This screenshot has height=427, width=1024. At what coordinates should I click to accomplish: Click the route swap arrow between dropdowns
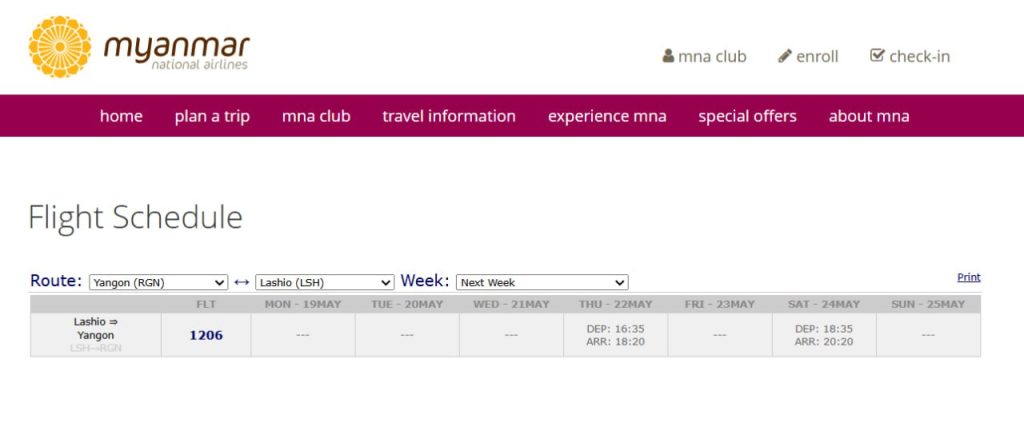(x=242, y=282)
